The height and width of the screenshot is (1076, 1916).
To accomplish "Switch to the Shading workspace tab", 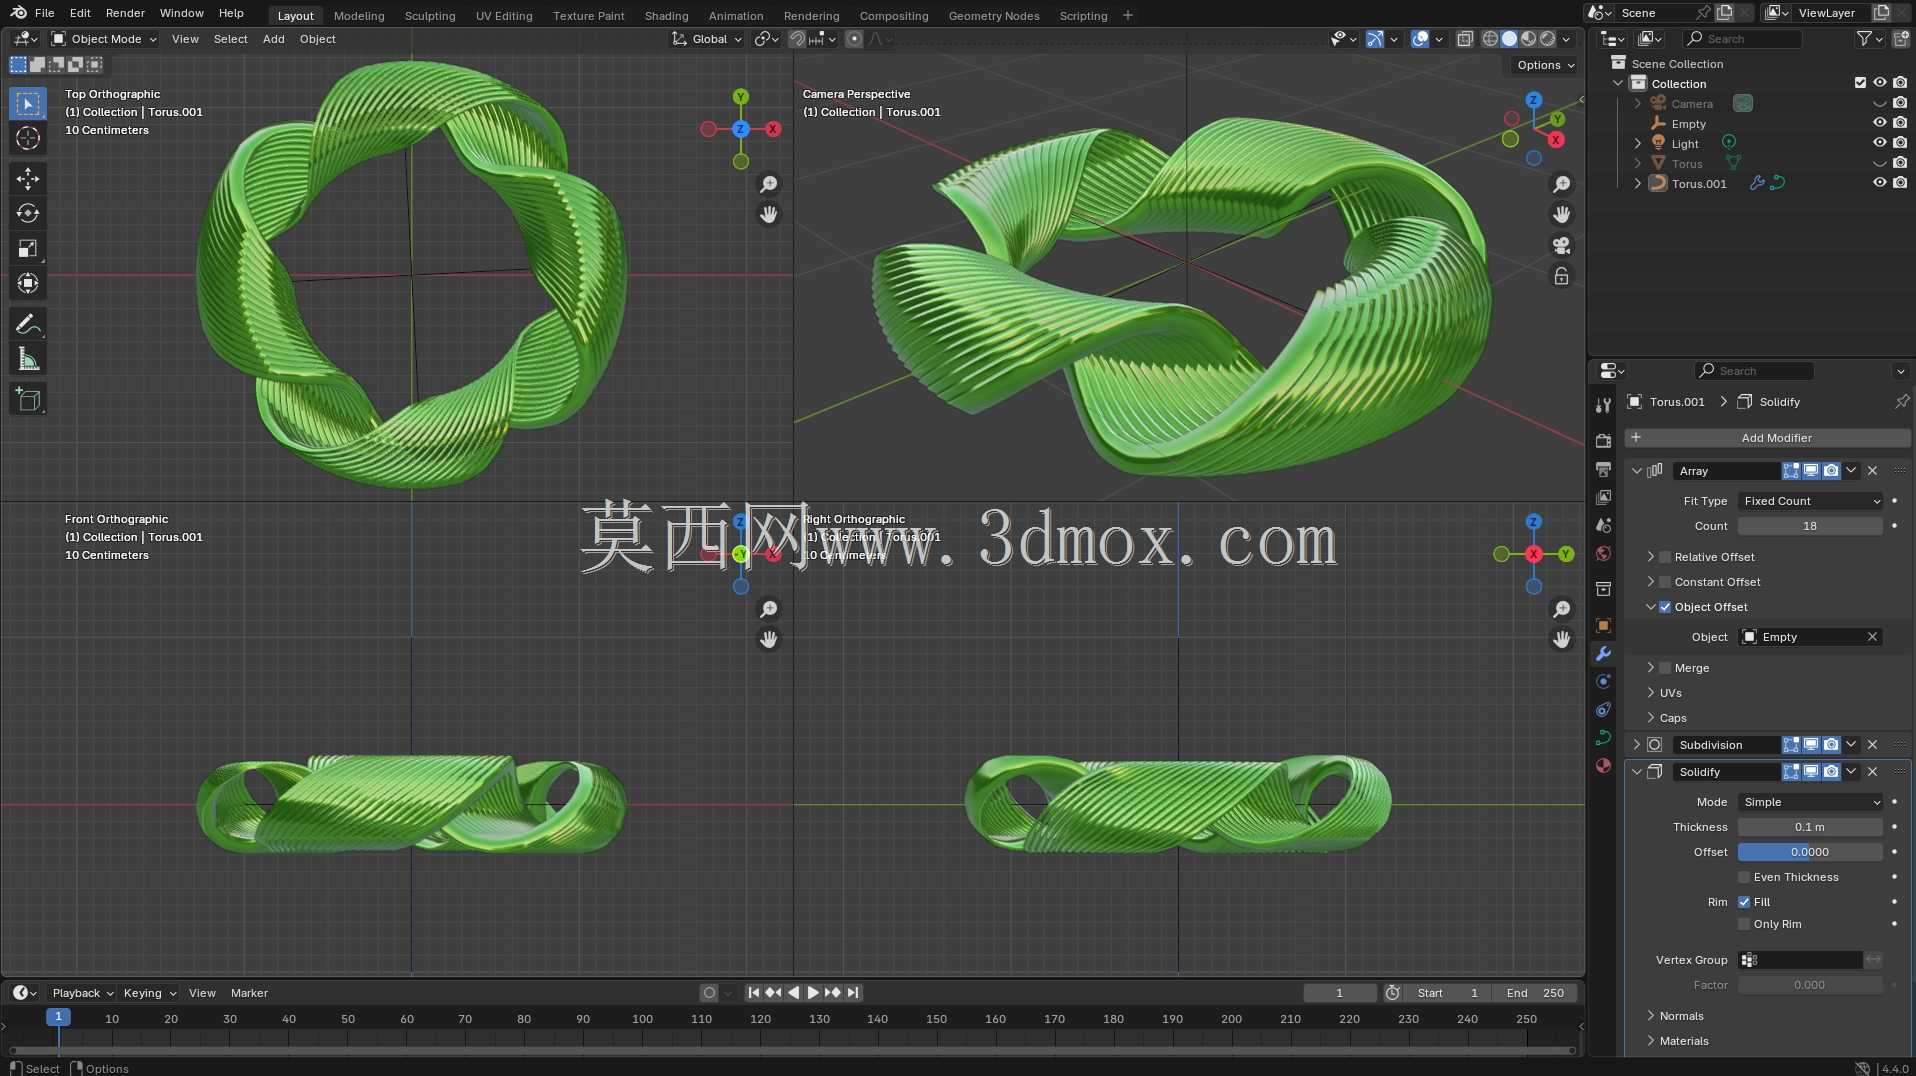I will [x=666, y=15].
